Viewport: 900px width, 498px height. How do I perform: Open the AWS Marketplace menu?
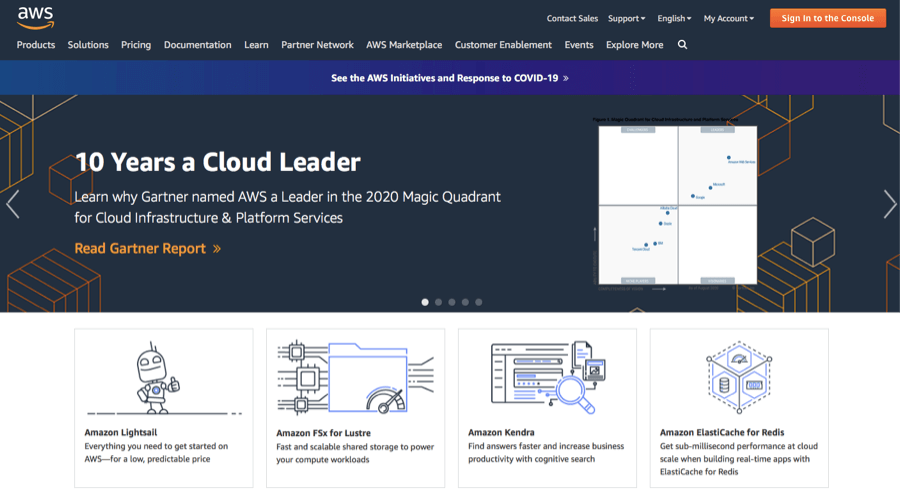point(404,45)
